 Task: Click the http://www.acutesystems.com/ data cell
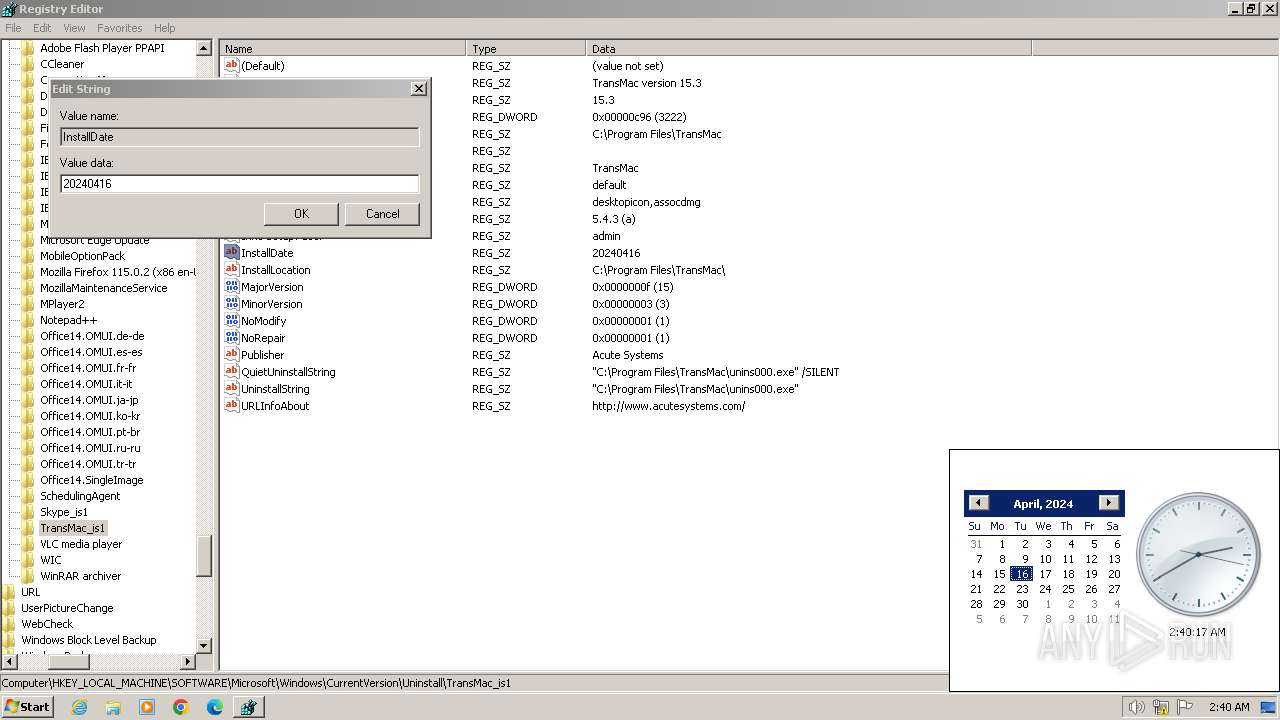pos(668,406)
